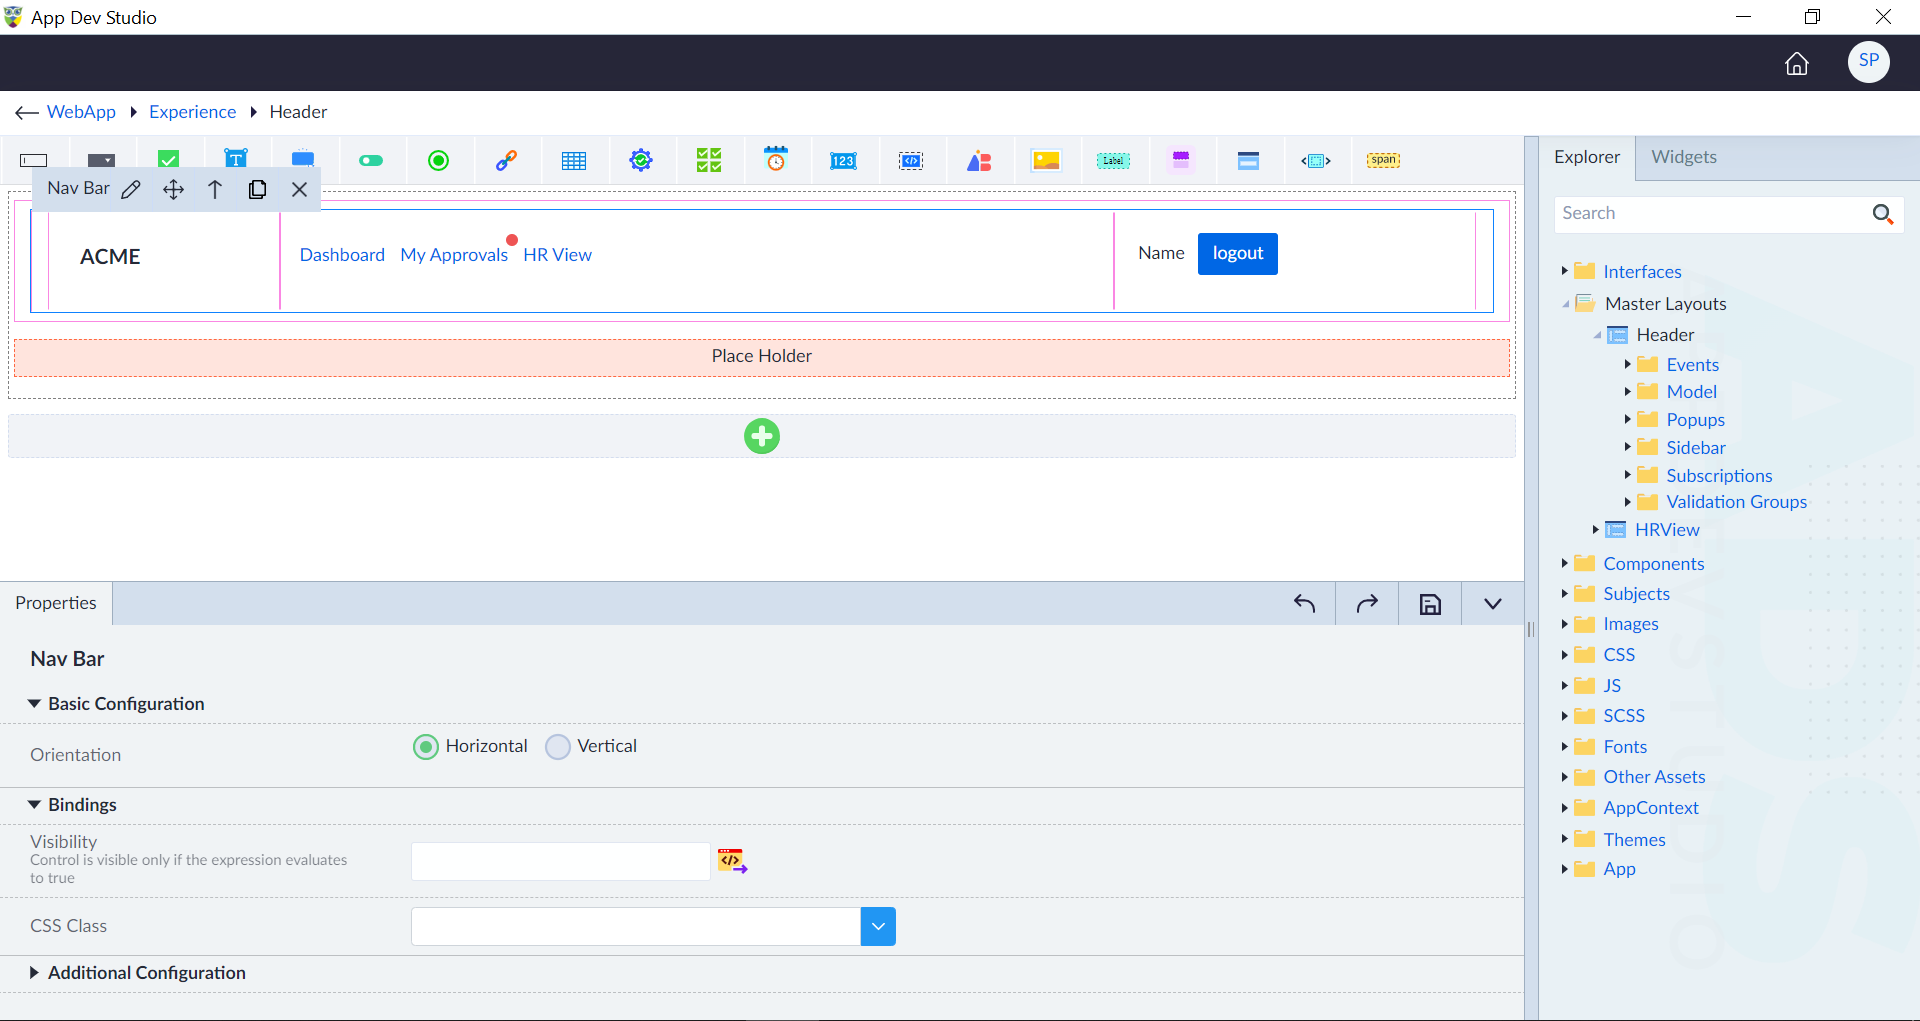Select the data grid widget icon
The width and height of the screenshot is (1920, 1021).
coord(574,161)
